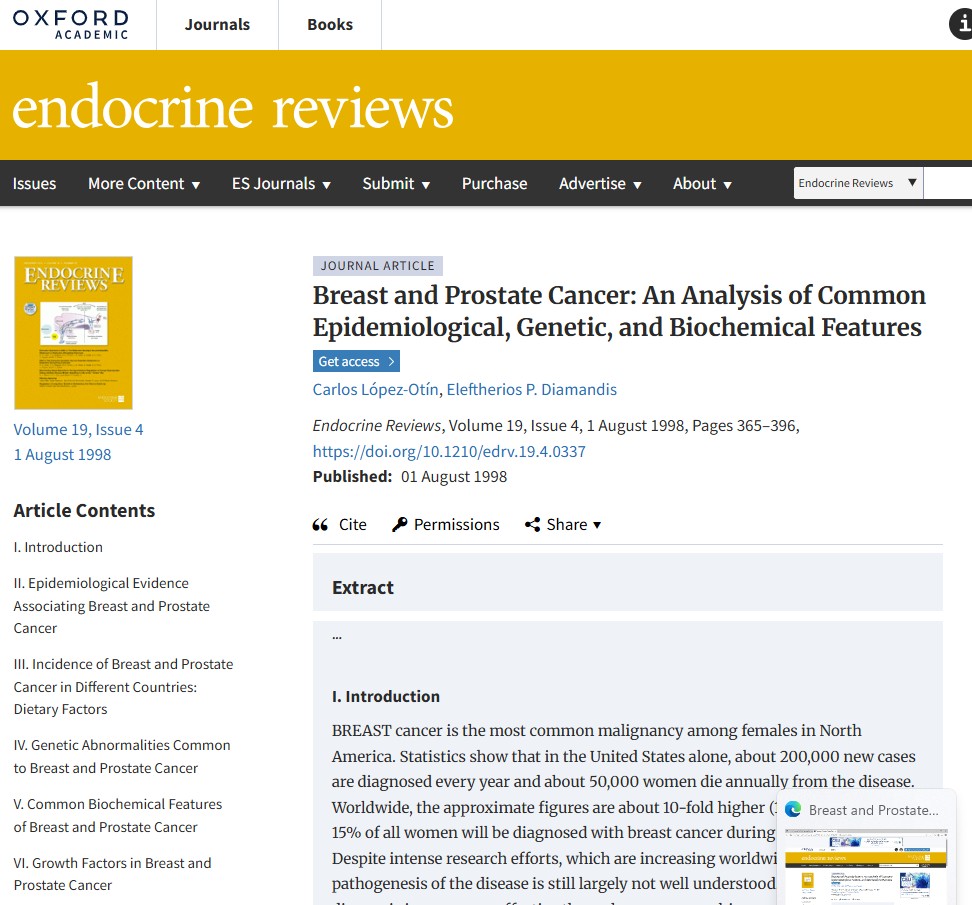Go to Volume 19, Issue 4 link

tap(78, 430)
